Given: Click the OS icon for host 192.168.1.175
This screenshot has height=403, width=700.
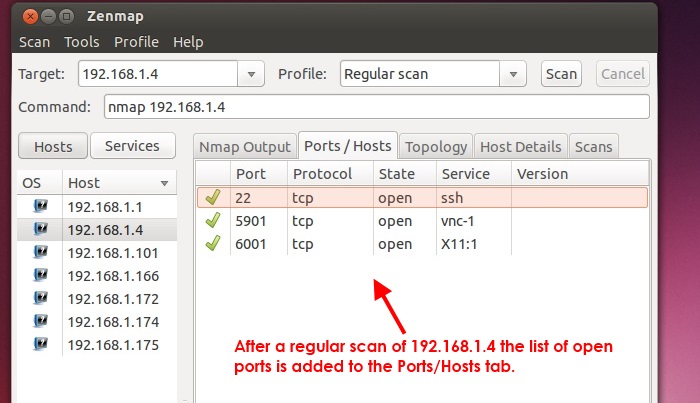Looking at the screenshot, I should pos(41,344).
